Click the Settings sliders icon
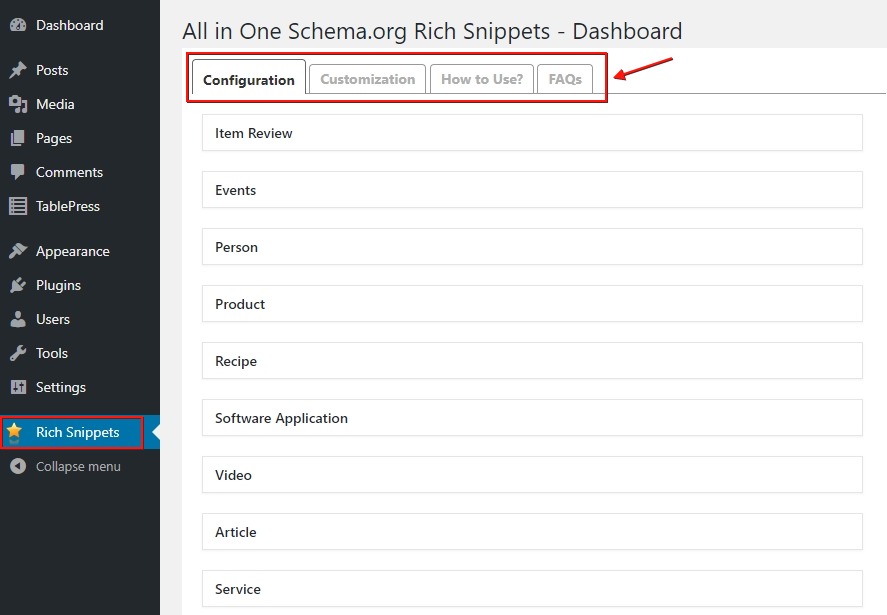This screenshot has height=615, width=887. [x=20, y=387]
